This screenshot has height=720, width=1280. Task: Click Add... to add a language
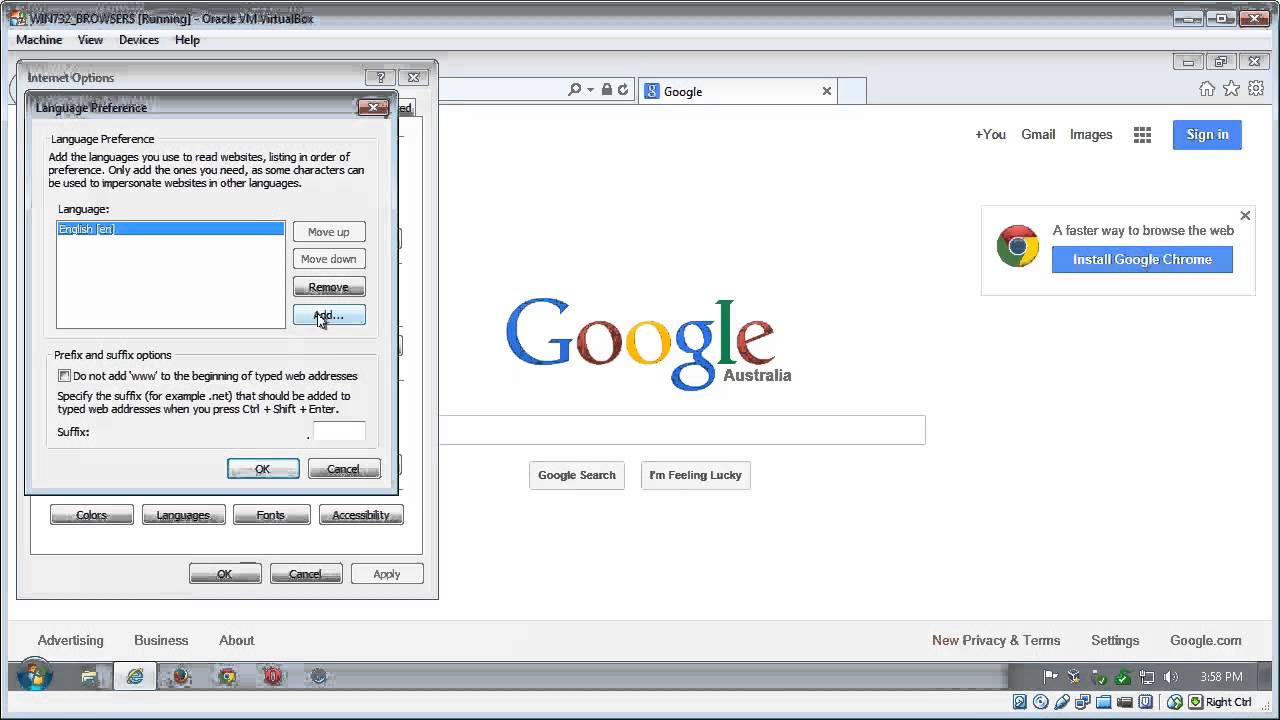[x=329, y=315]
